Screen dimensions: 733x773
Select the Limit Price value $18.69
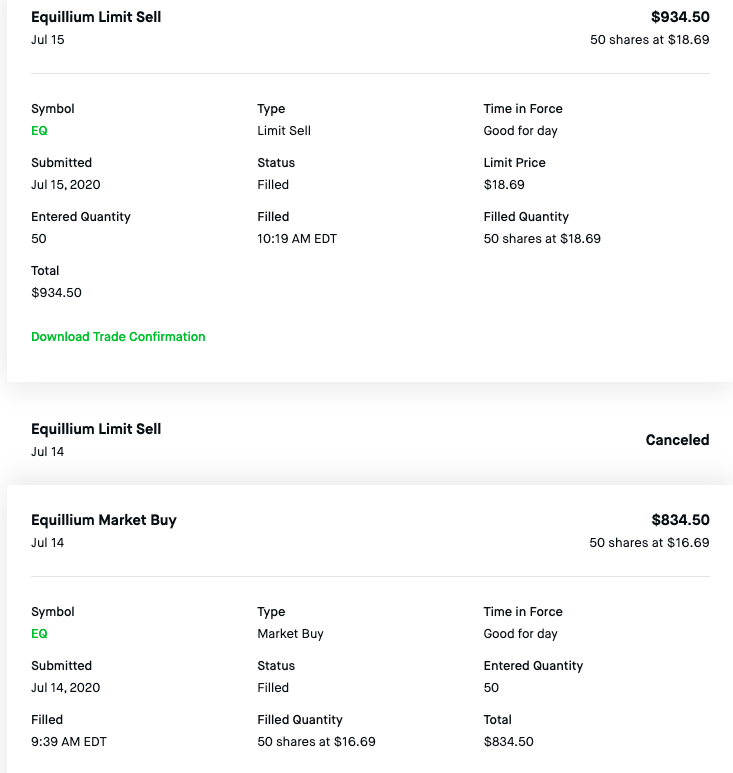tap(504, 185)
